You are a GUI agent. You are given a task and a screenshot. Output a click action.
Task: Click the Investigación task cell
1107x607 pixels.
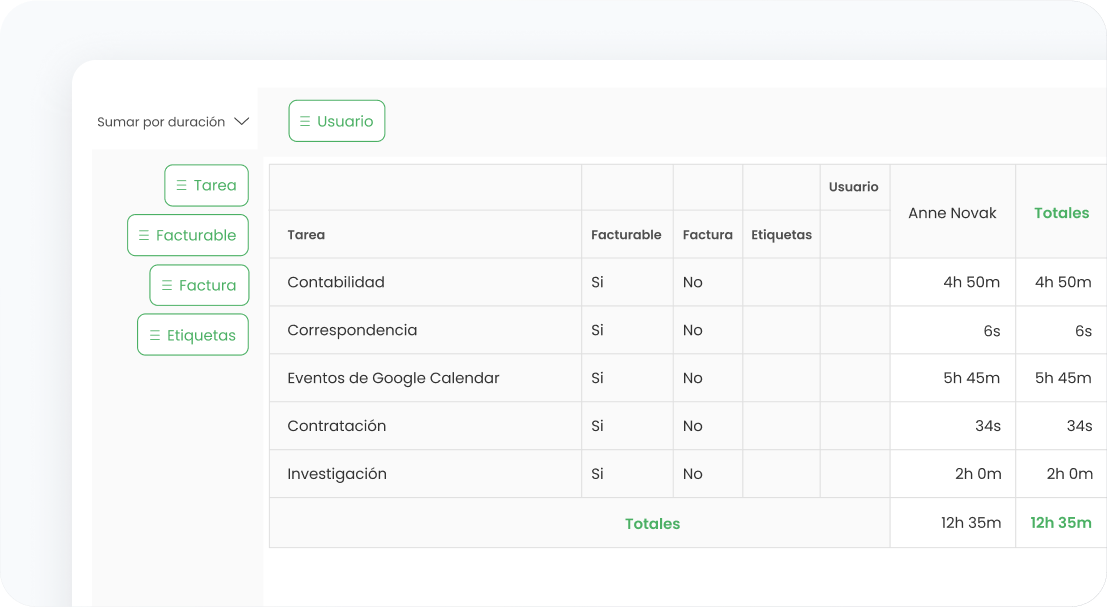[337, 474]
